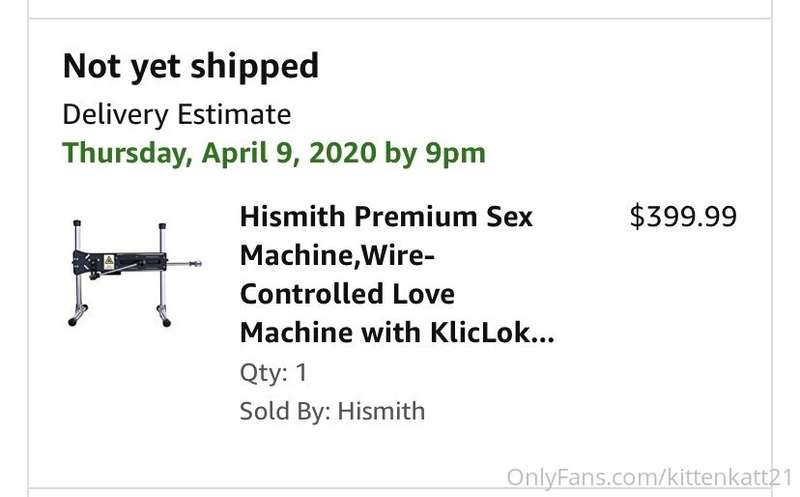The height and width of the screenshot is (497, 800).
Task: Open the Hismith seller name link
Action: coord(382,411)
